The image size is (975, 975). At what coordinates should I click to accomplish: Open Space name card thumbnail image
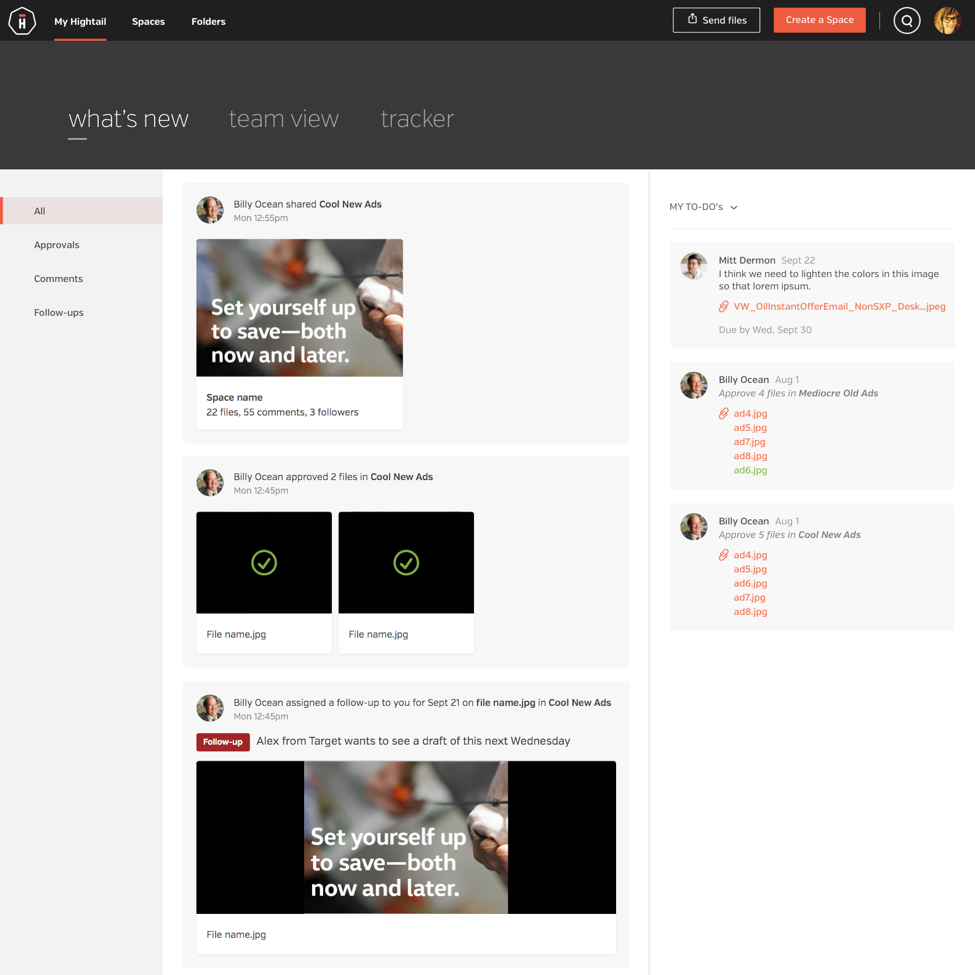[x=299, y=308]
